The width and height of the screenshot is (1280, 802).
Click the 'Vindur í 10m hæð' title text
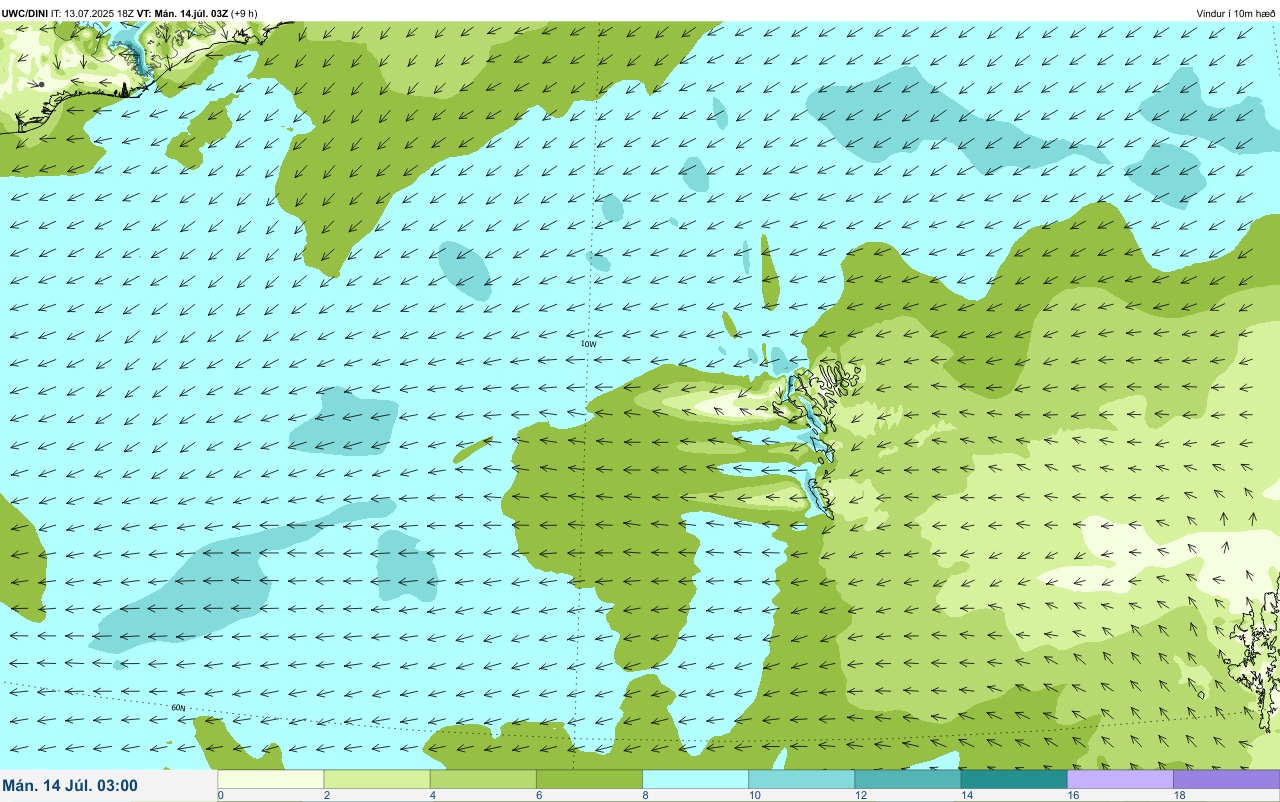(1236, 13)
